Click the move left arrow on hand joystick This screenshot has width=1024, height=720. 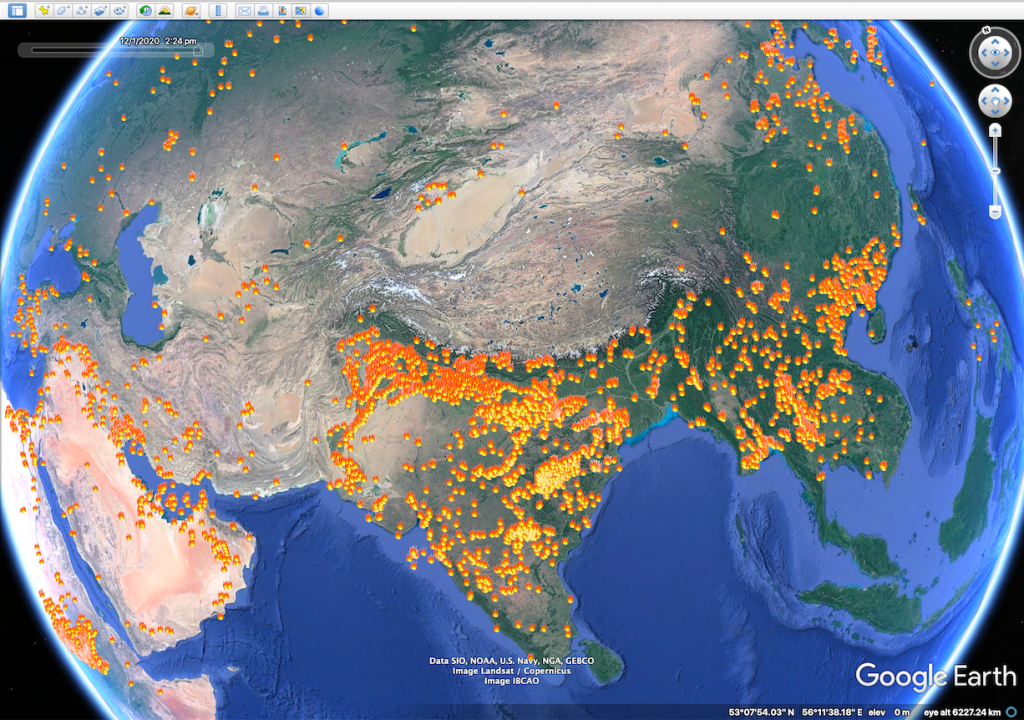pos(984,101)
